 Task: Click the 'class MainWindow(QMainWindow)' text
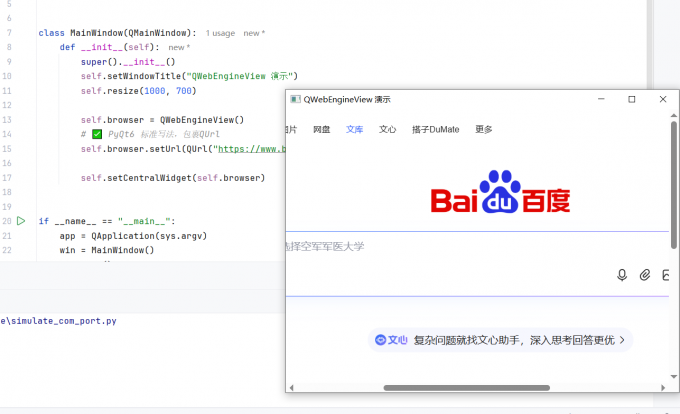pyautogui.click(x=117, y=33)
